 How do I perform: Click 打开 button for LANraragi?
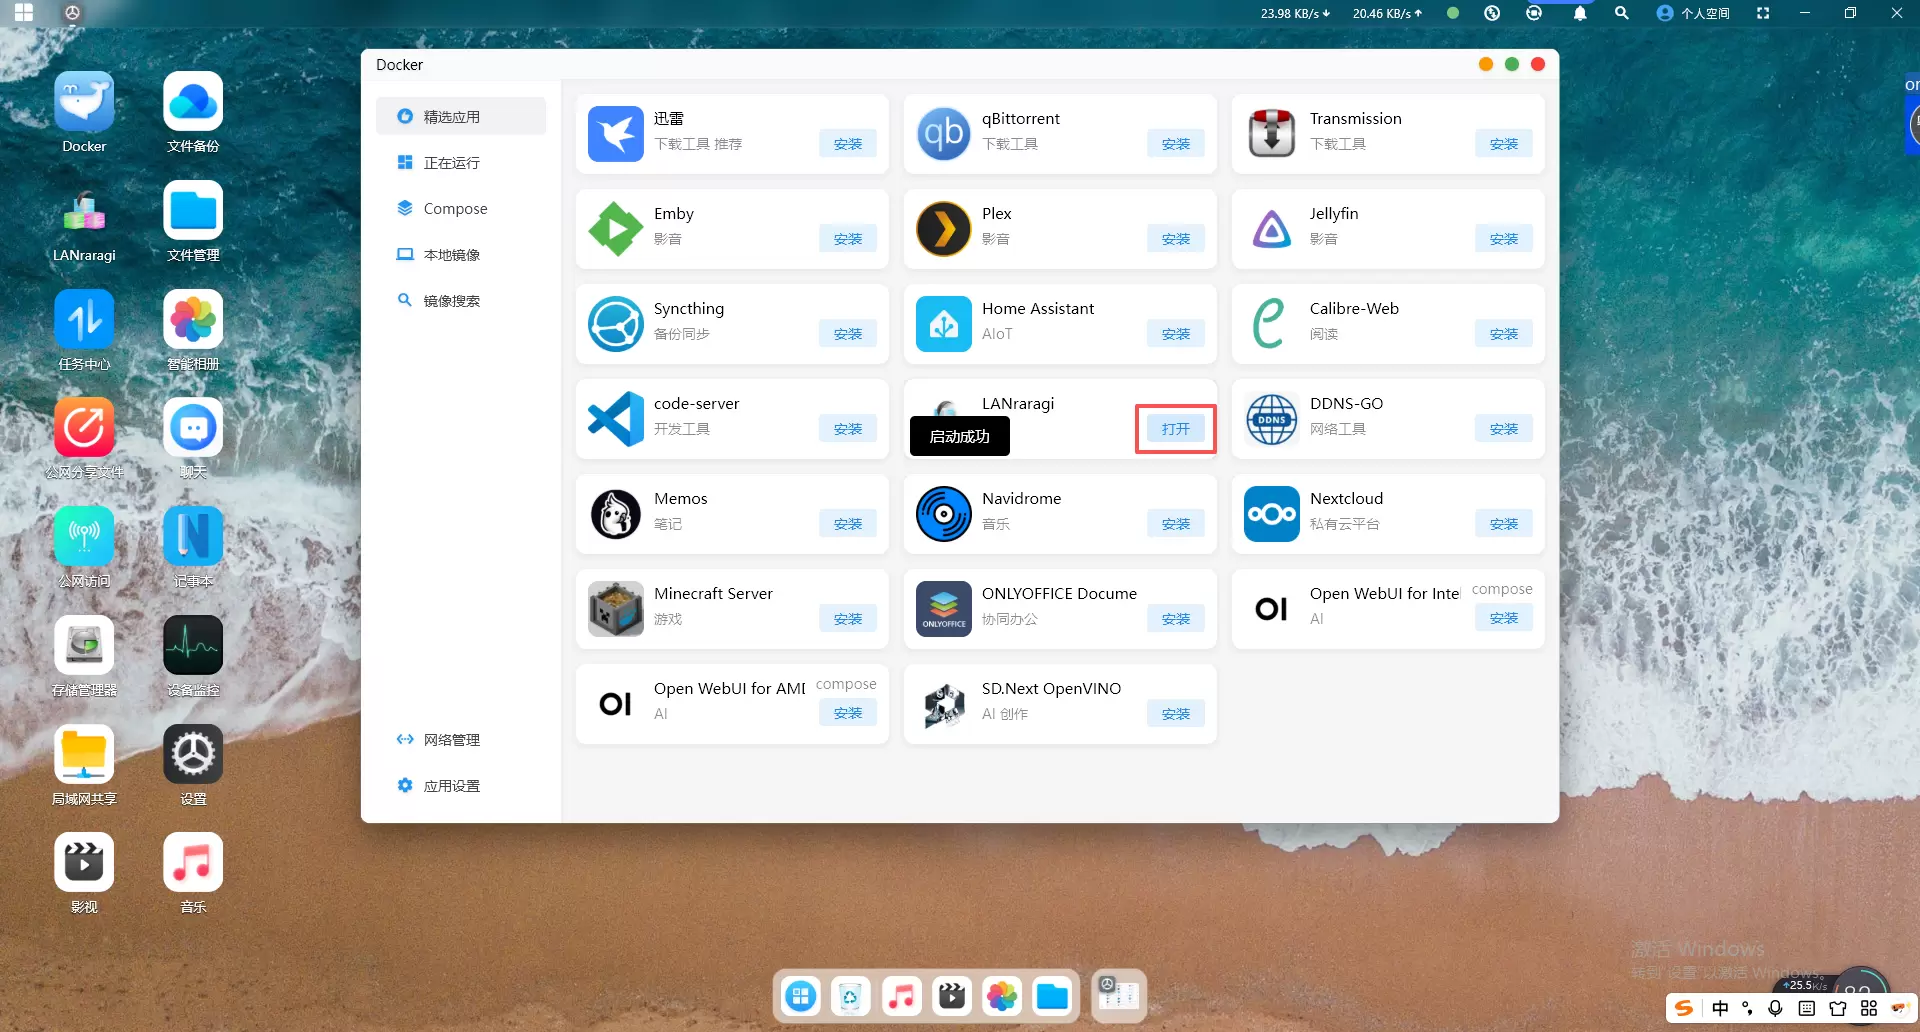[x=1175, y=429]
